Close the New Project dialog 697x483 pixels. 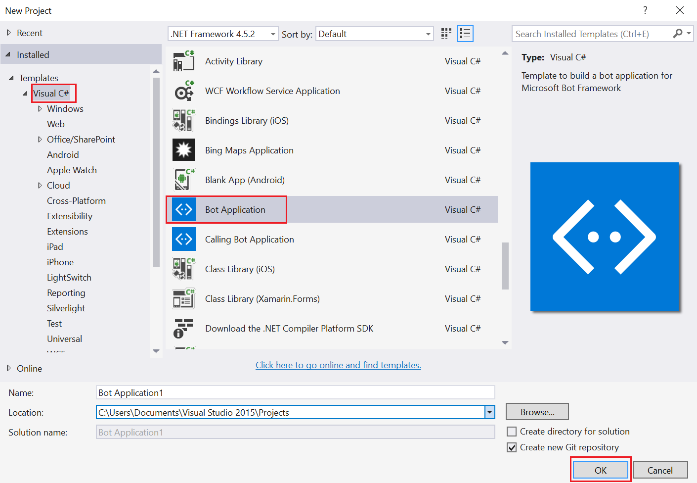(680, 10)
